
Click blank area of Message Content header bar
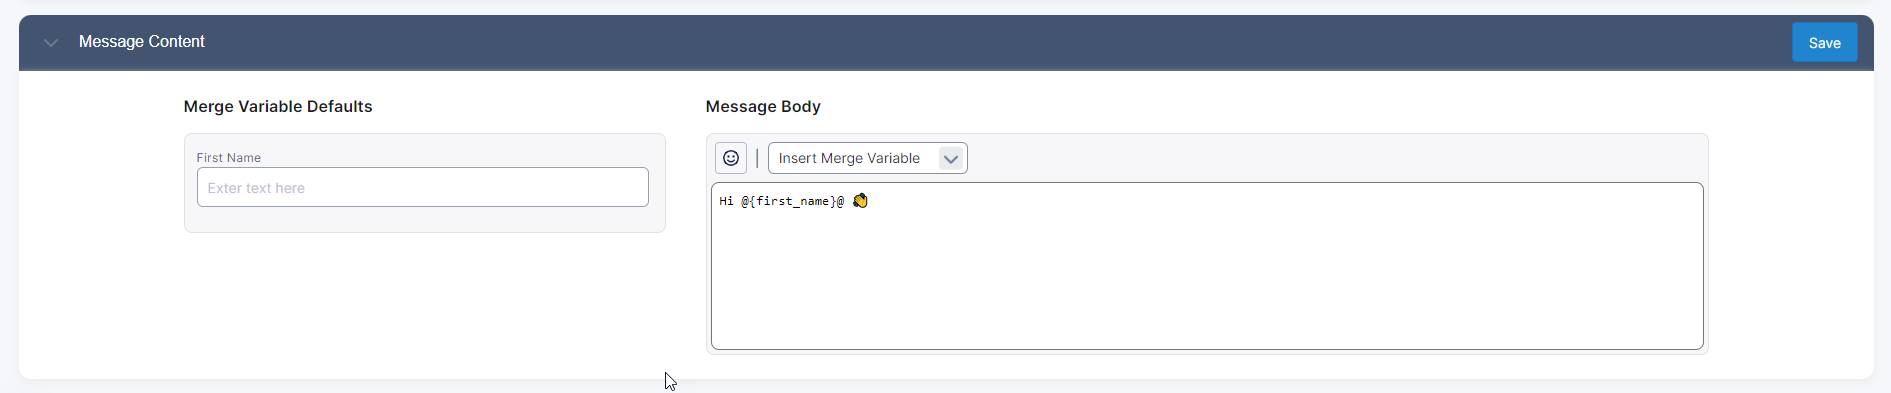point(1000,42)
